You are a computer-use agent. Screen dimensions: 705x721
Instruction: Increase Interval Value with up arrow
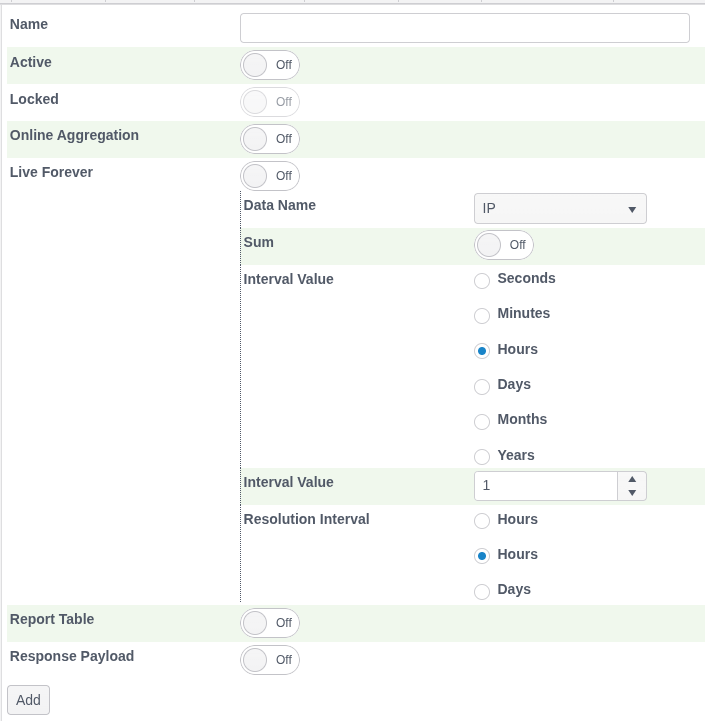(632, 479)
